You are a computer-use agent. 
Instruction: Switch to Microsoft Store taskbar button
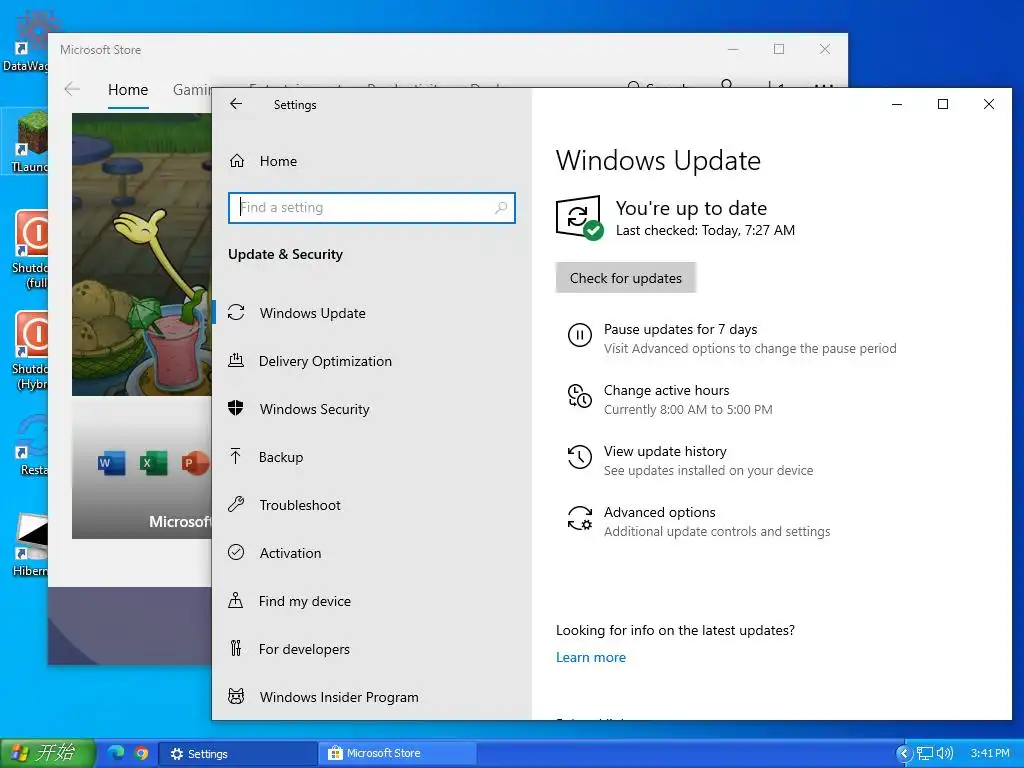tap(396, 754)
